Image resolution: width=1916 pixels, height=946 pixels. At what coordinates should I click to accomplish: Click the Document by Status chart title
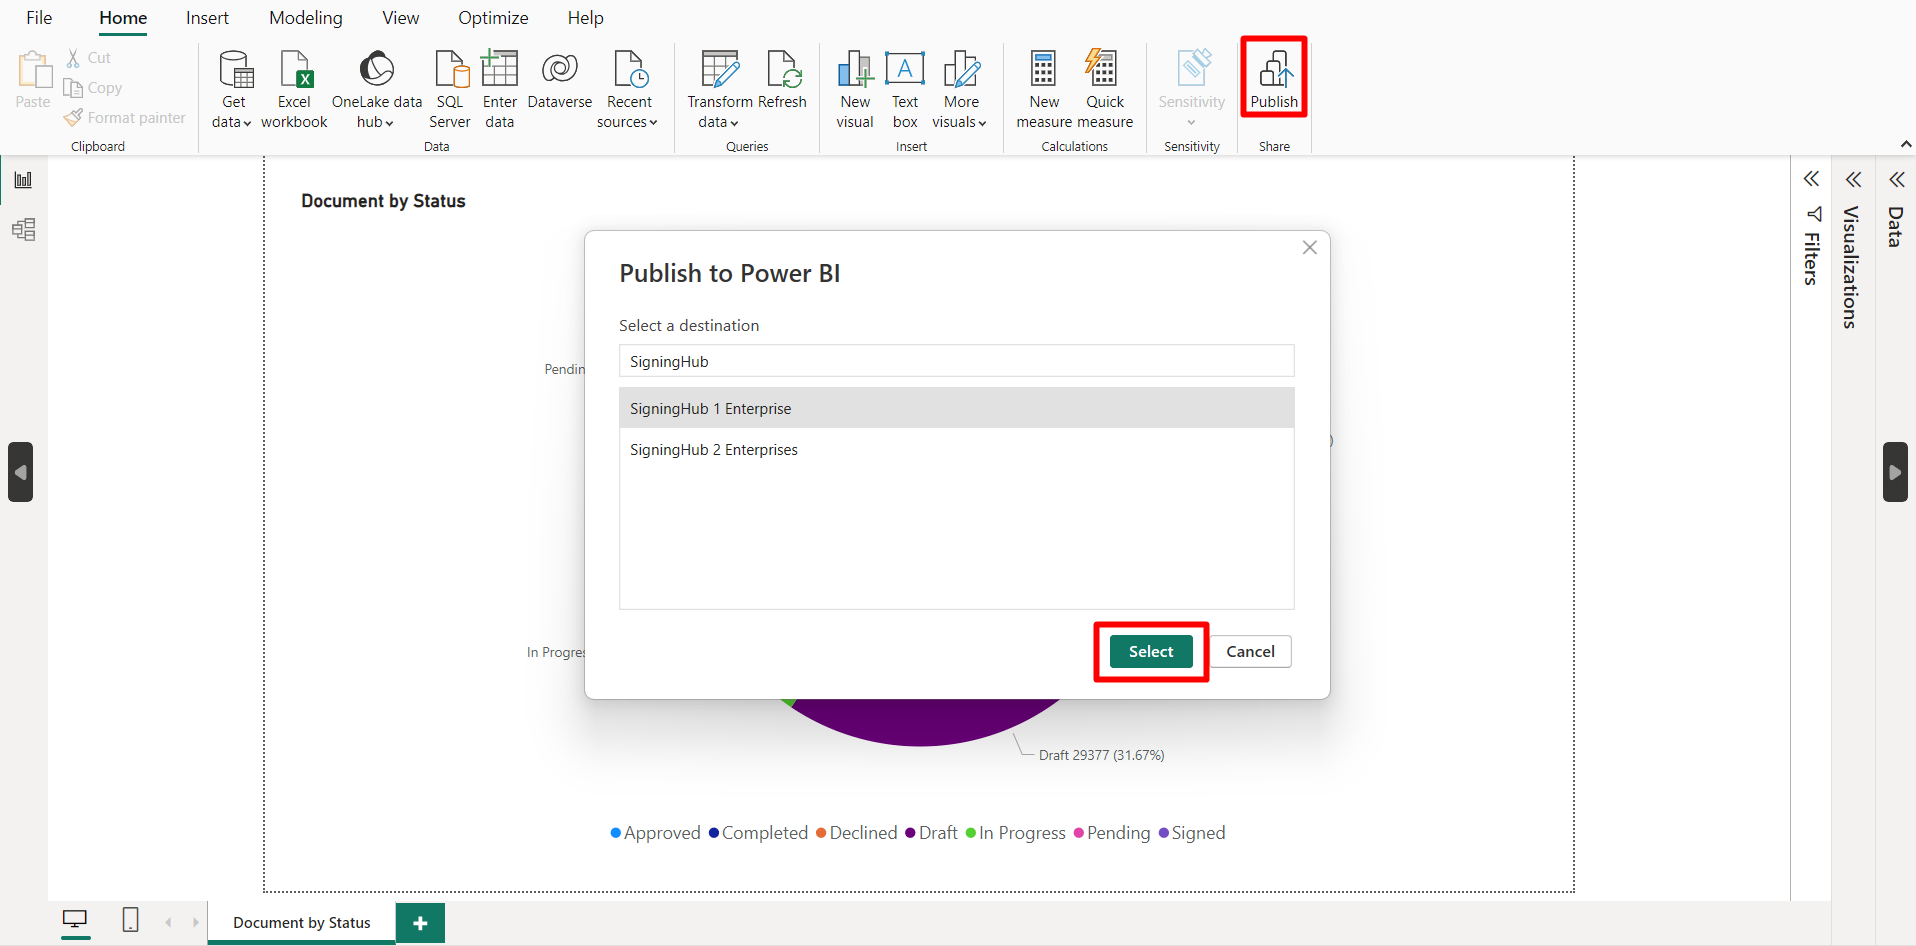(x=383, y=201)
